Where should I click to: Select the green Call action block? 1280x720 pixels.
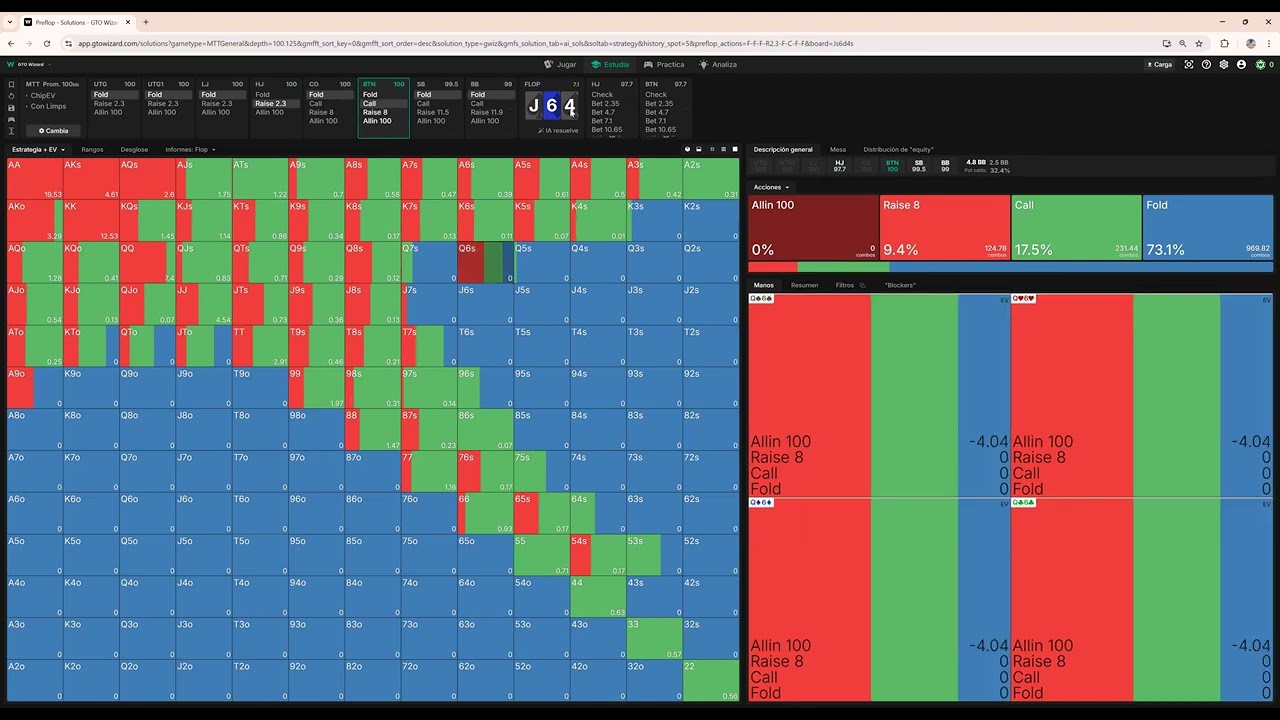(1076, 227)
